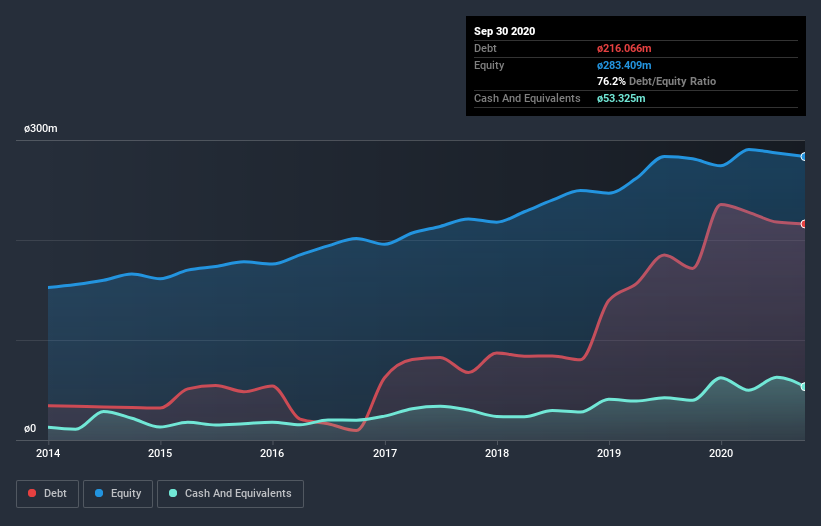Click the 2017 x-axis label
The image size is (821, 526).
pyautogui.click(x=385, y=453)
